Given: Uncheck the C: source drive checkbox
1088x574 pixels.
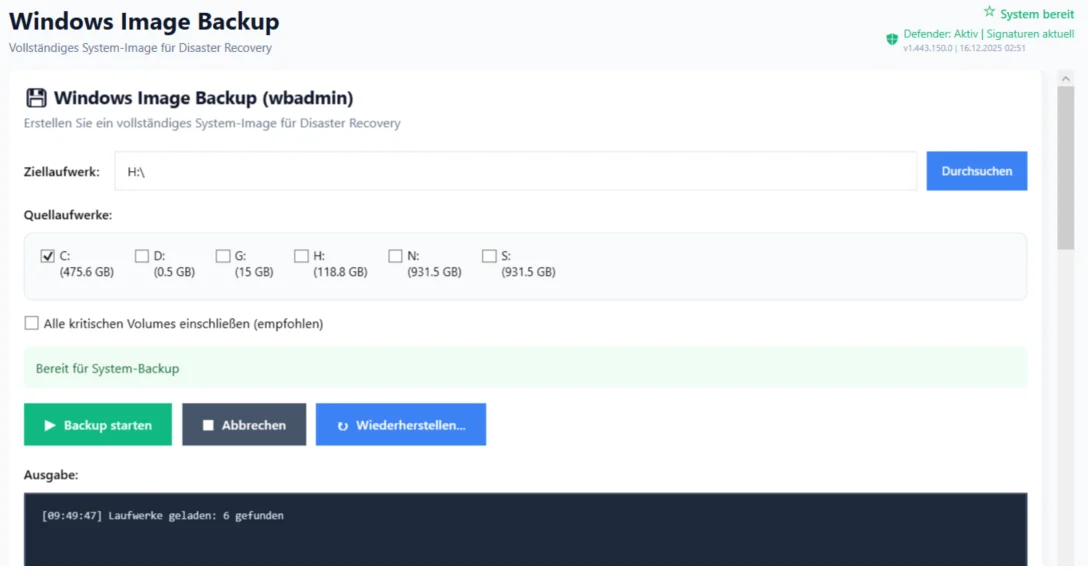Looking at the screenshot, I should (x=47, y=256).
